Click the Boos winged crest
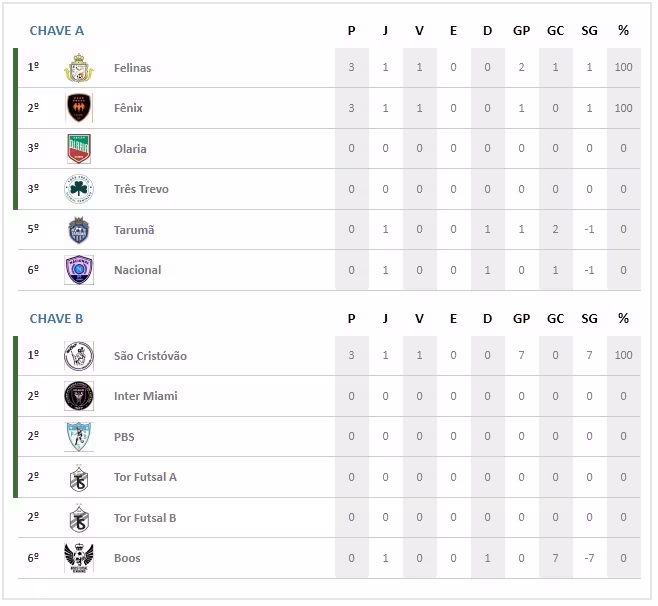658x606 pixels. [79, 558]
